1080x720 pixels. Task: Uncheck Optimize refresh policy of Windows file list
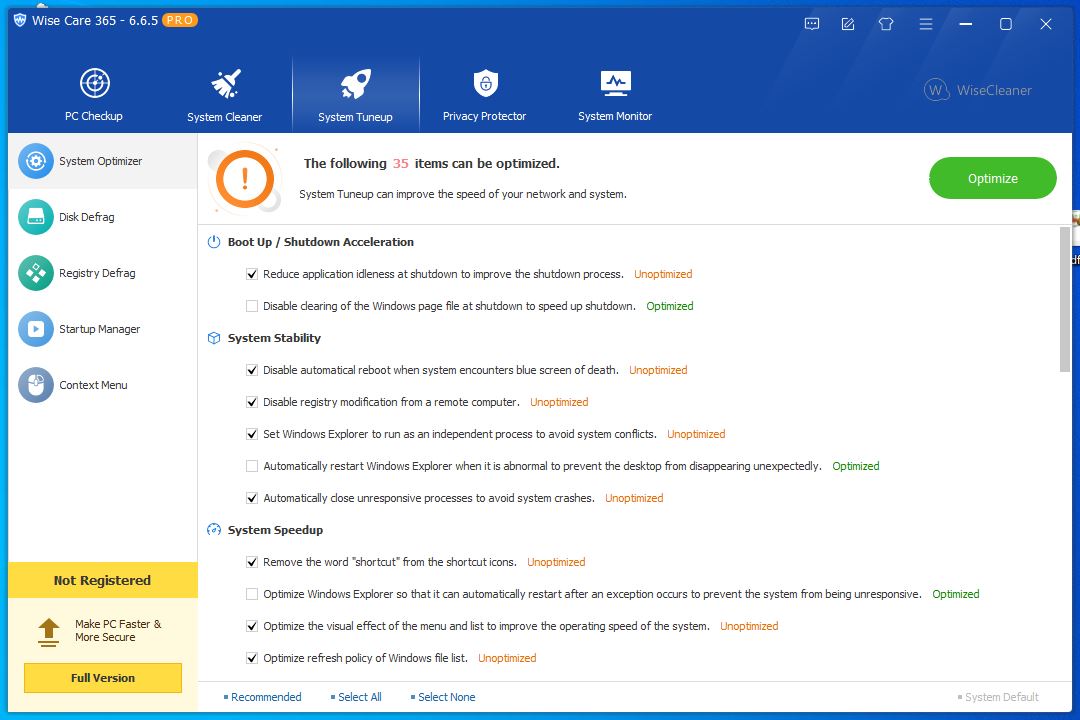252,658
